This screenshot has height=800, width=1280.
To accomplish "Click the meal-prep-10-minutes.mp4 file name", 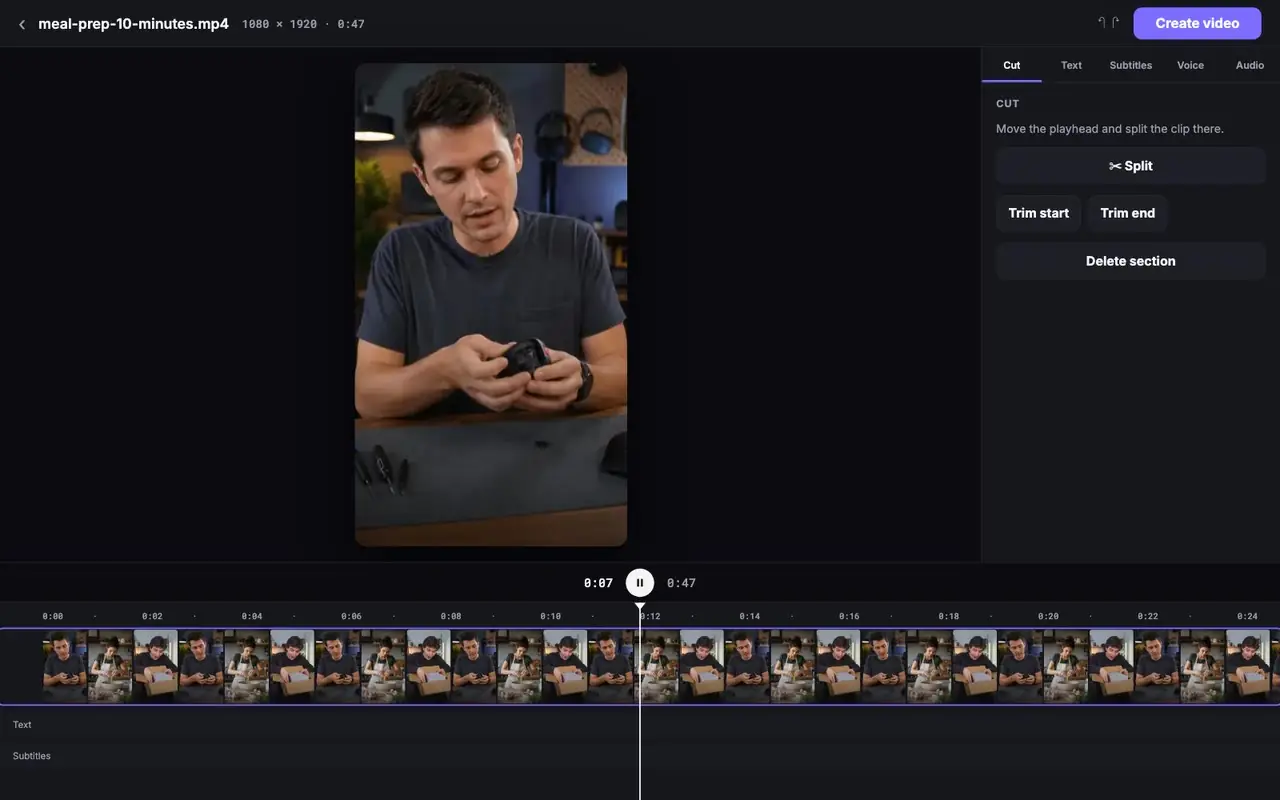I will pyautogui.click(x=133, y=23).
